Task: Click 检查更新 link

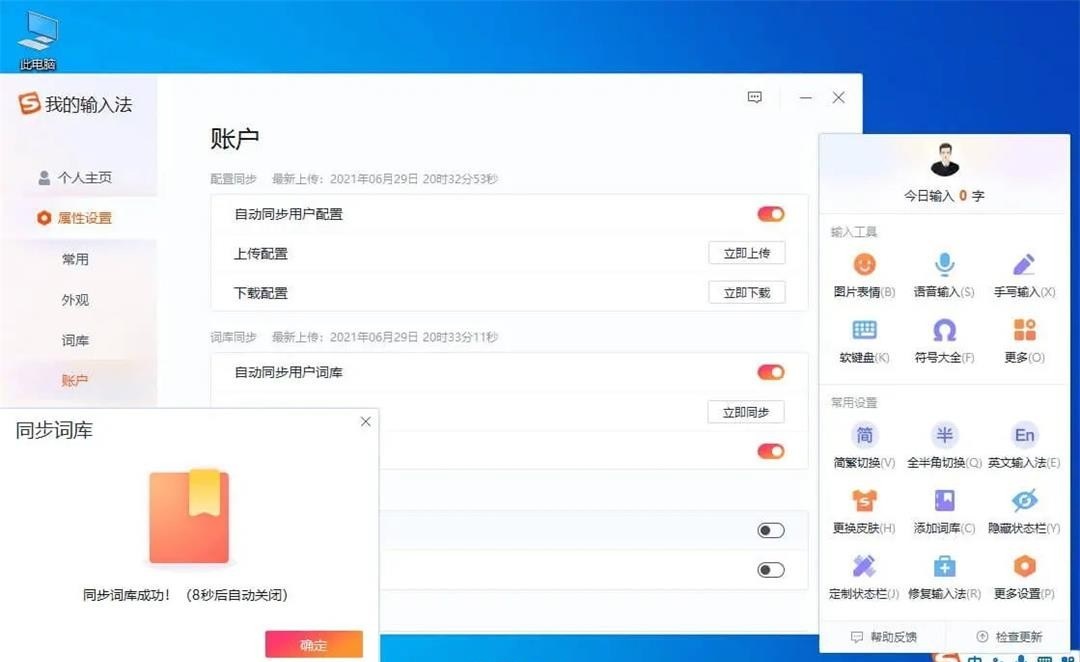Action: click(1010, 637)
